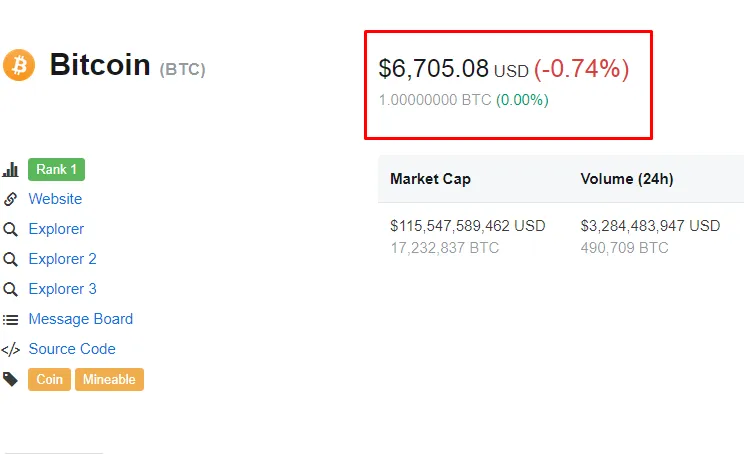
Task: Select the orange Coin tag
Action: (x=49, y=380)
